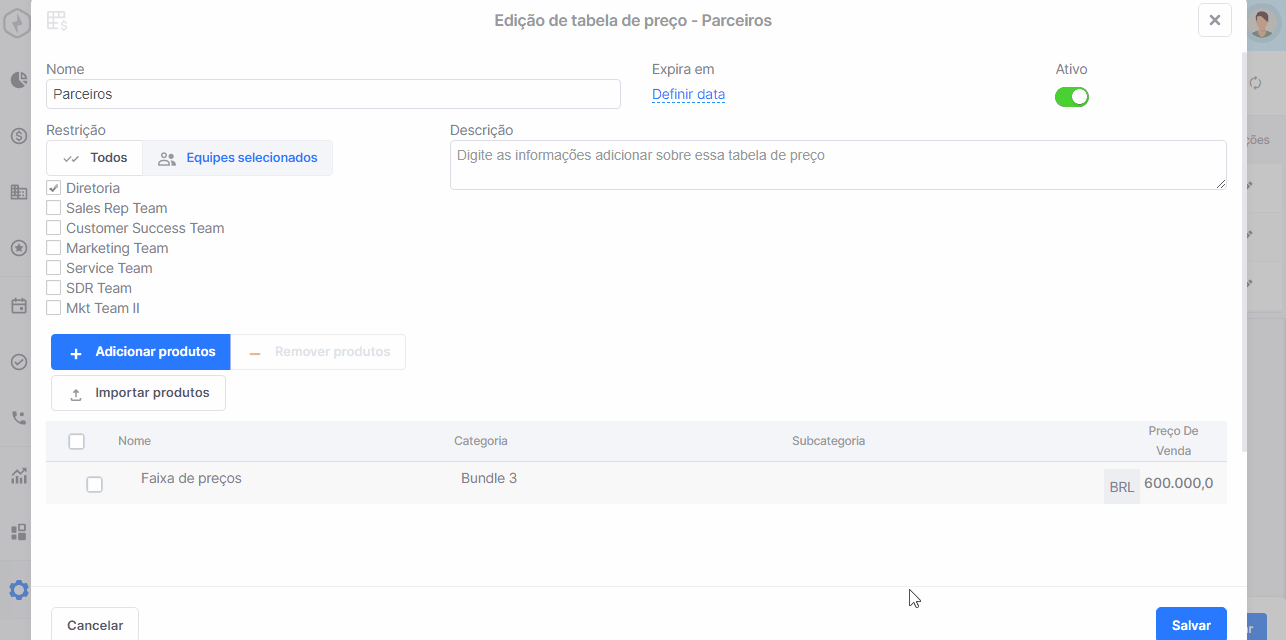Screen dimensions: 1286x640
Task: Click the 600.000,0 sale price field
Action: tap(1181, 484)
